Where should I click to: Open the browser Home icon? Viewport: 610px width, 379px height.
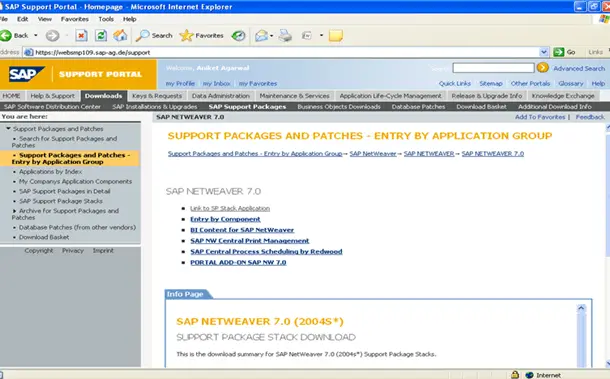120,35
